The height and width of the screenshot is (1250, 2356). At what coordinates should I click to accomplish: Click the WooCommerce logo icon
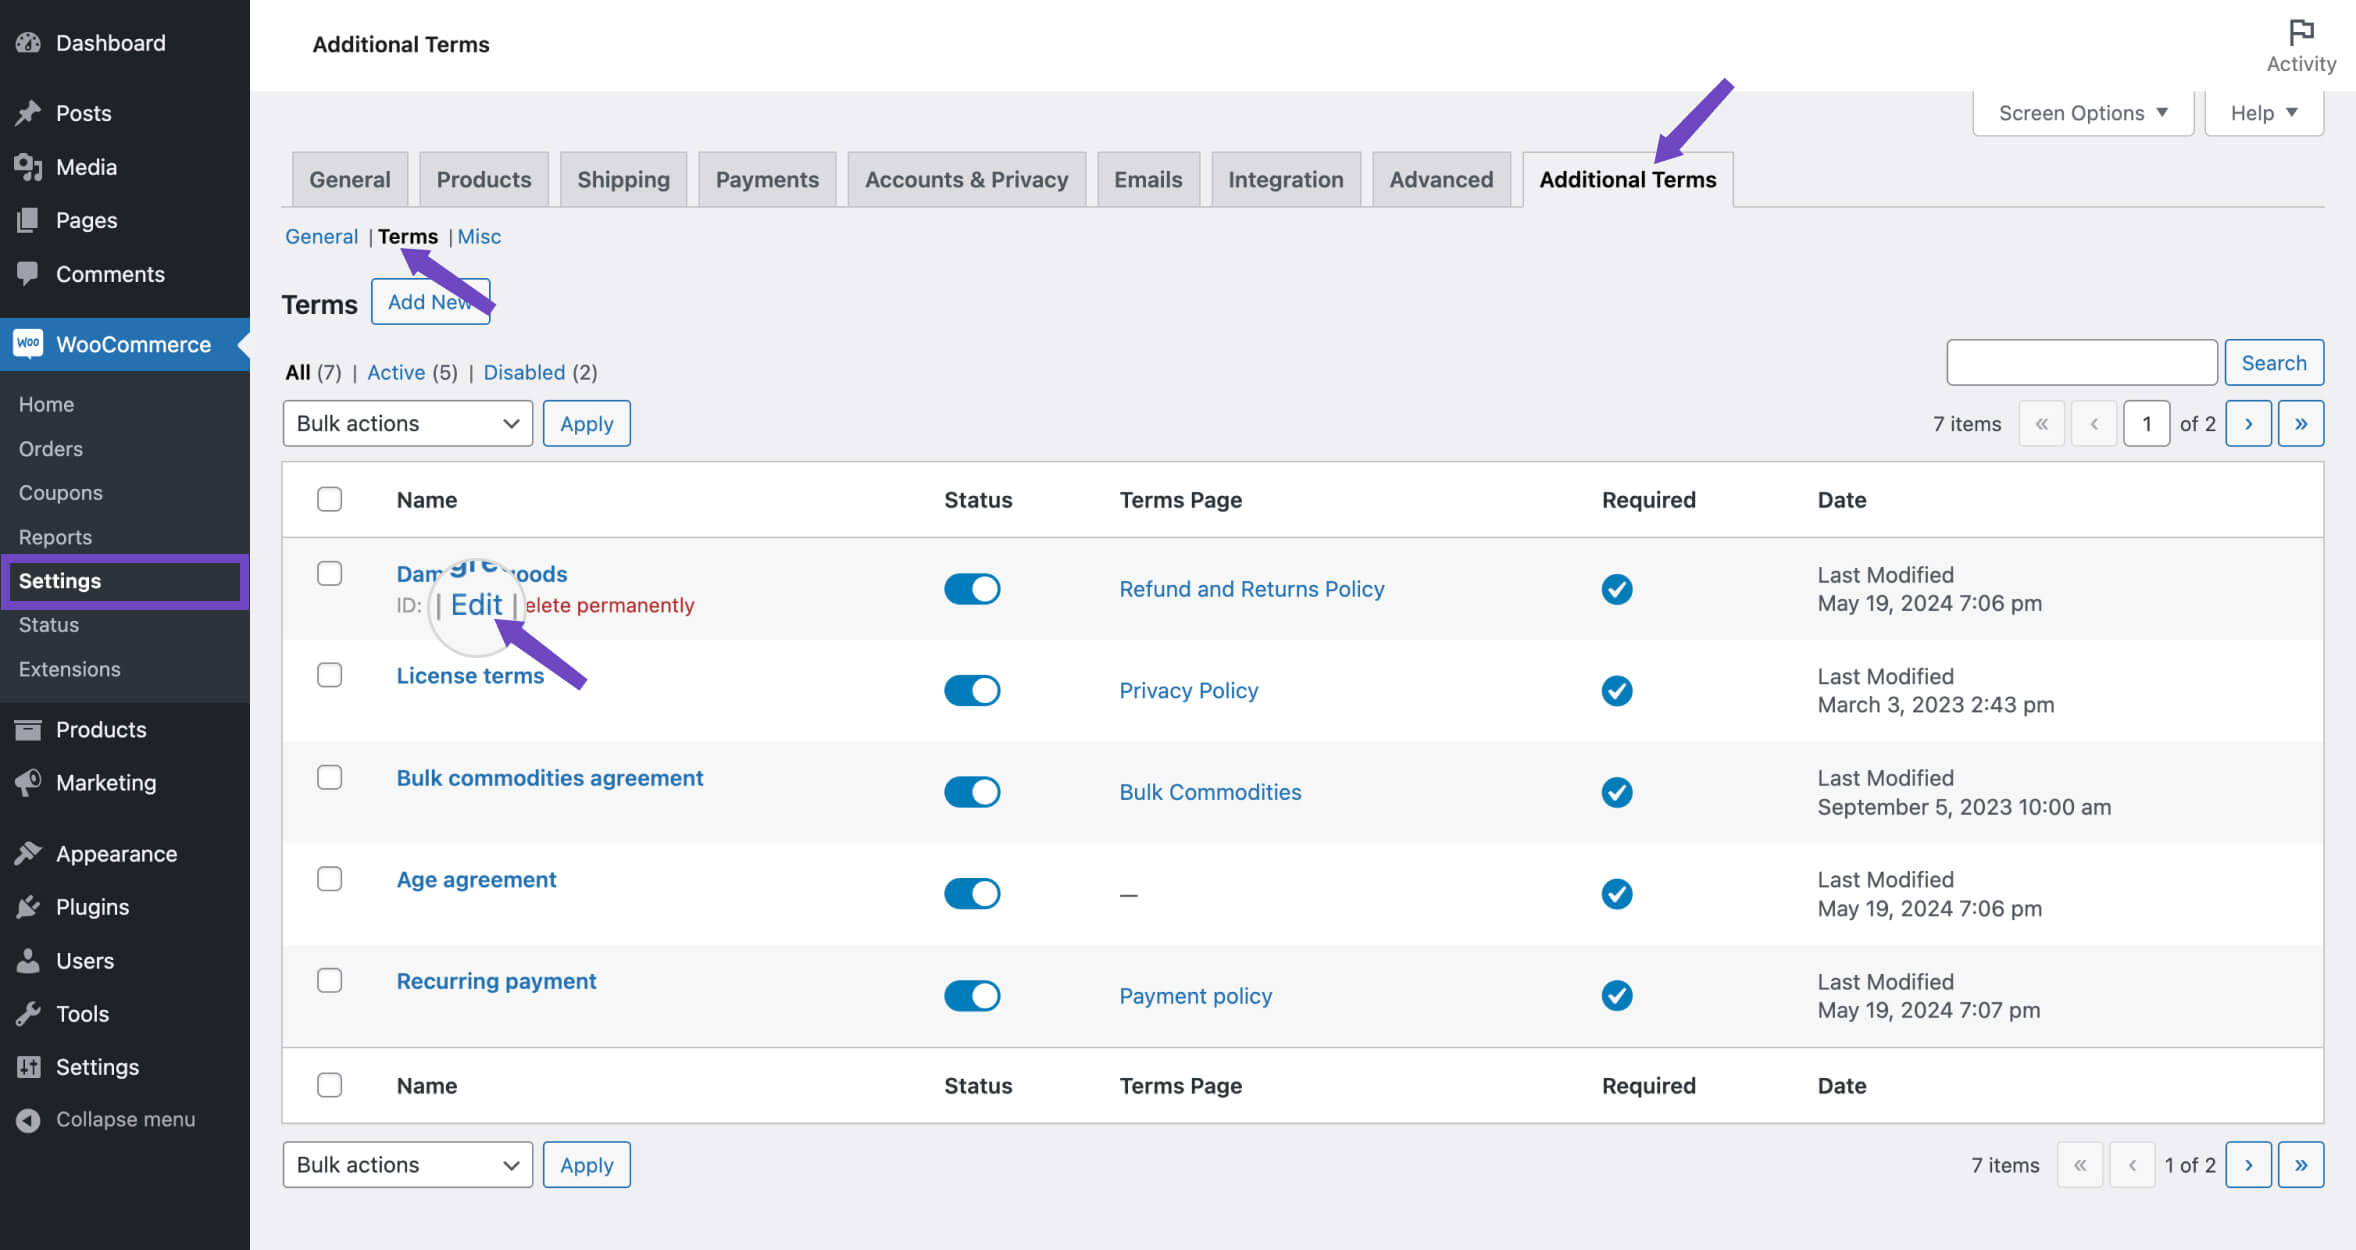pyautogui.click(x=28, y=344)
